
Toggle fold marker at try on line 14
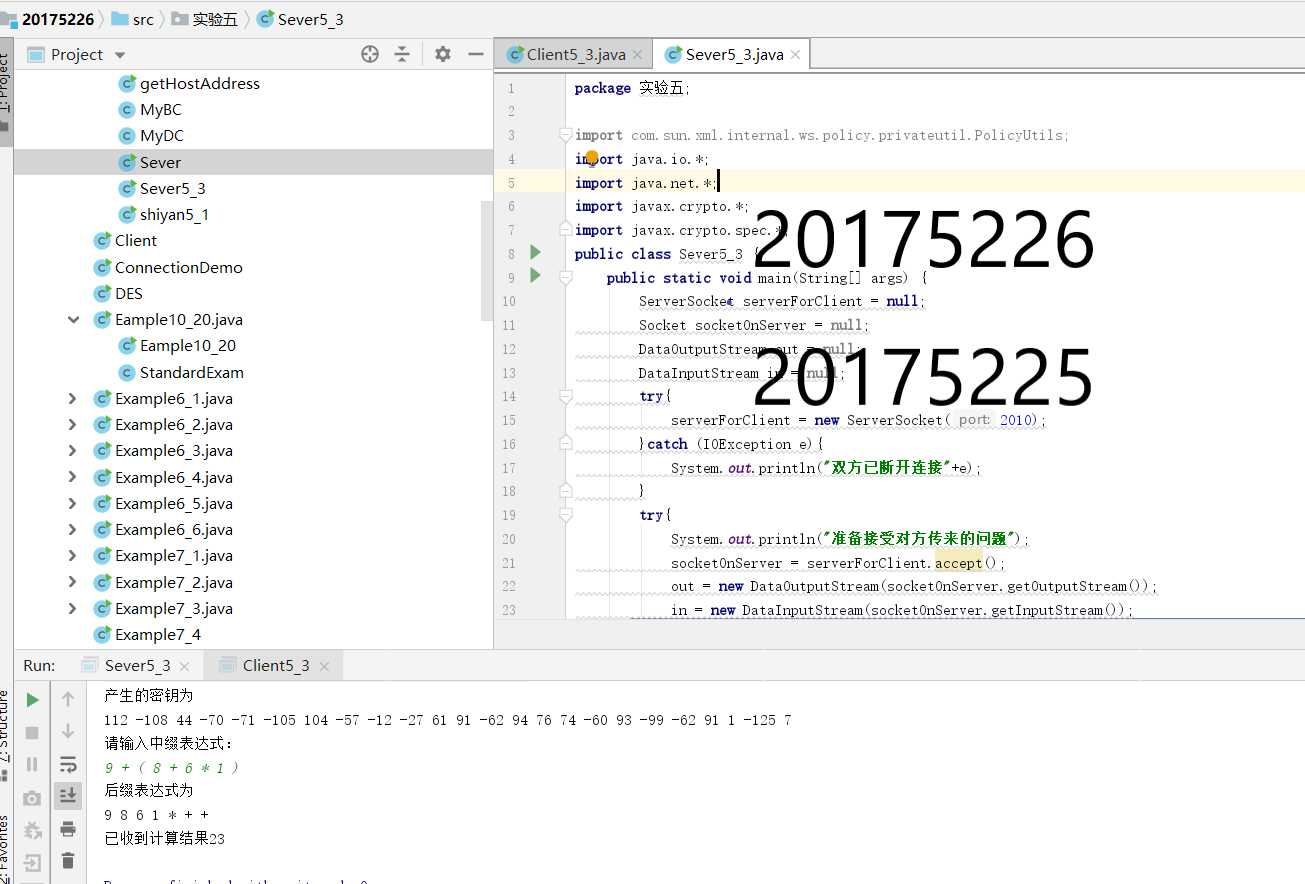point(565,396)
